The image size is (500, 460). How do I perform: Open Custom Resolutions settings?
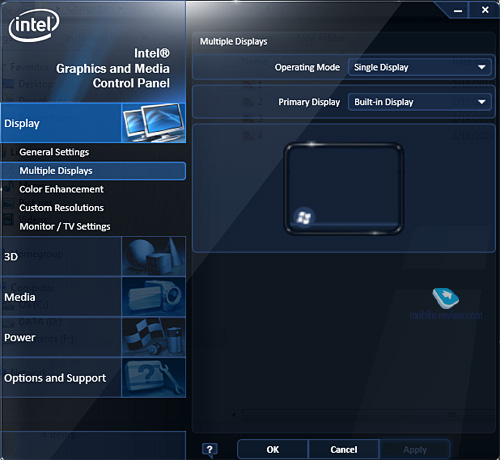62,208
